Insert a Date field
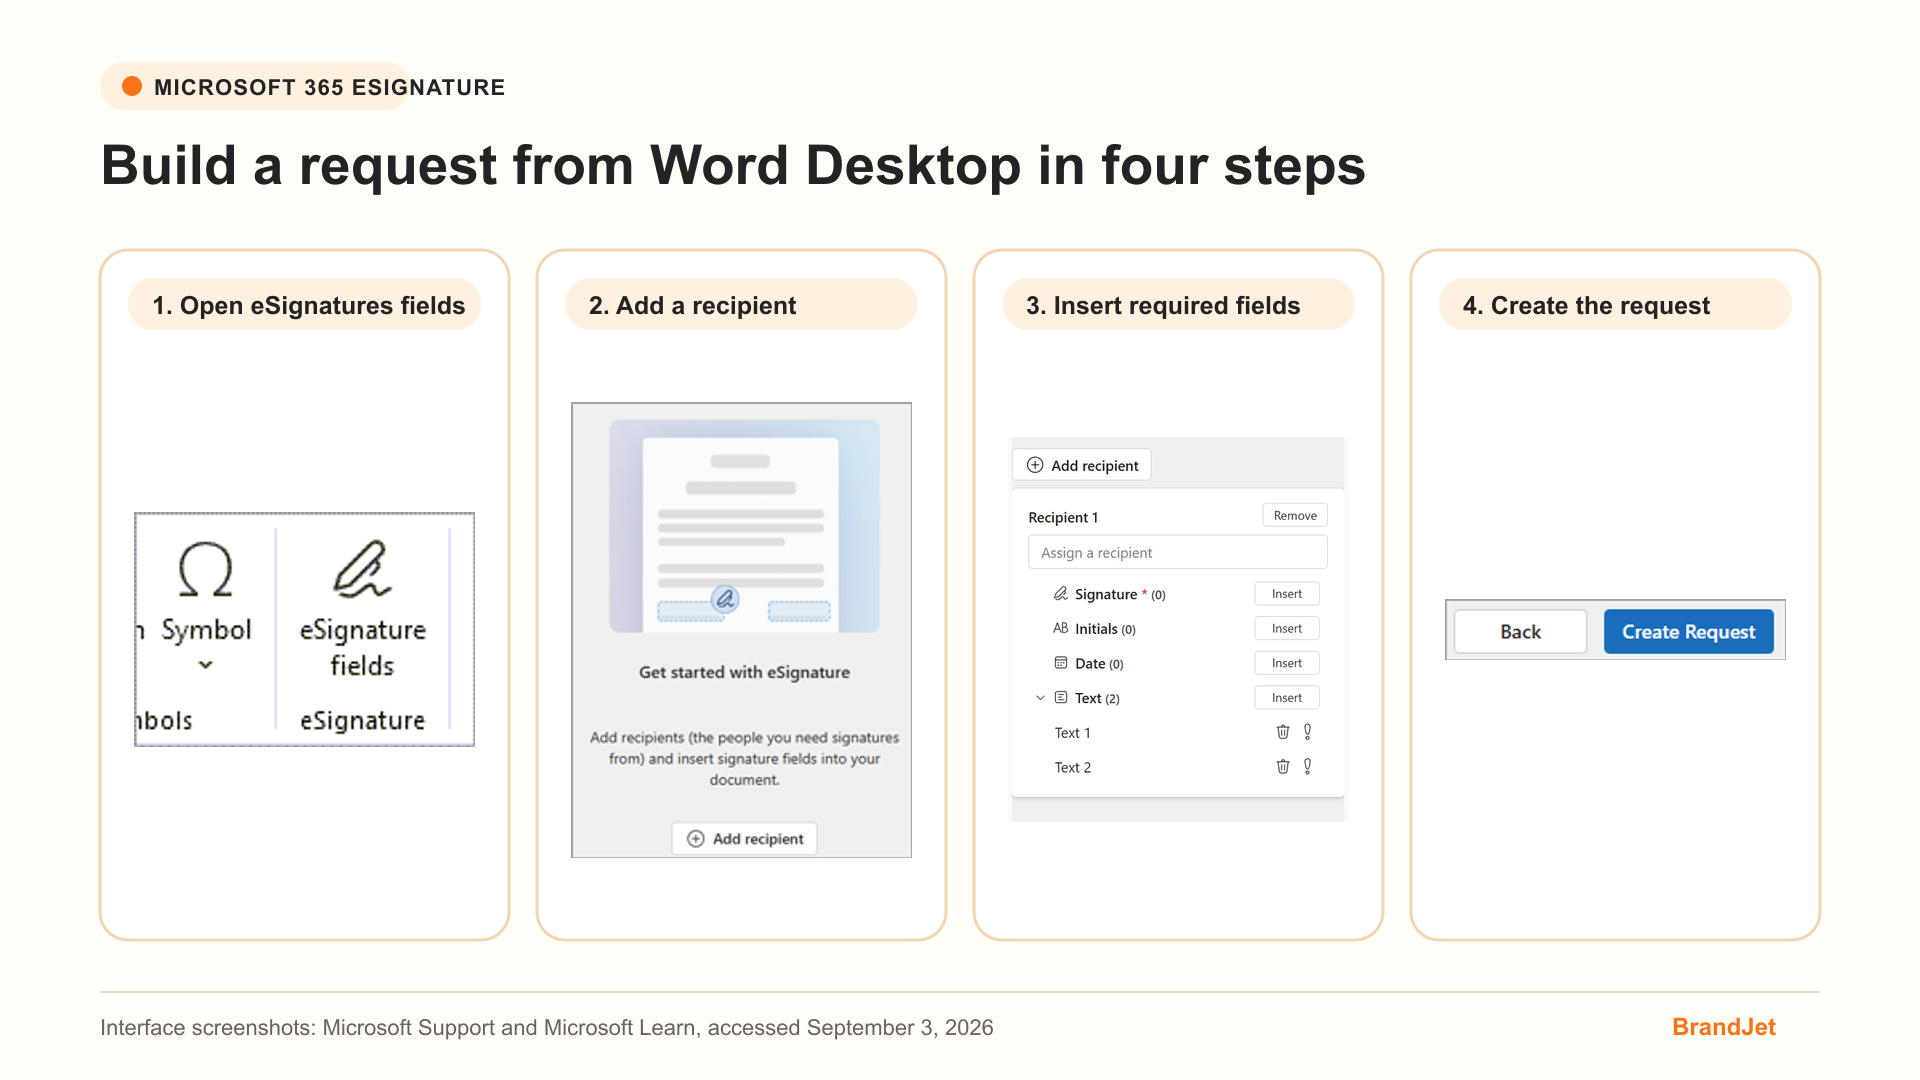The height and width of the screenshot is (1080, 1920). pyautogui.click(x=1287, y=663)
